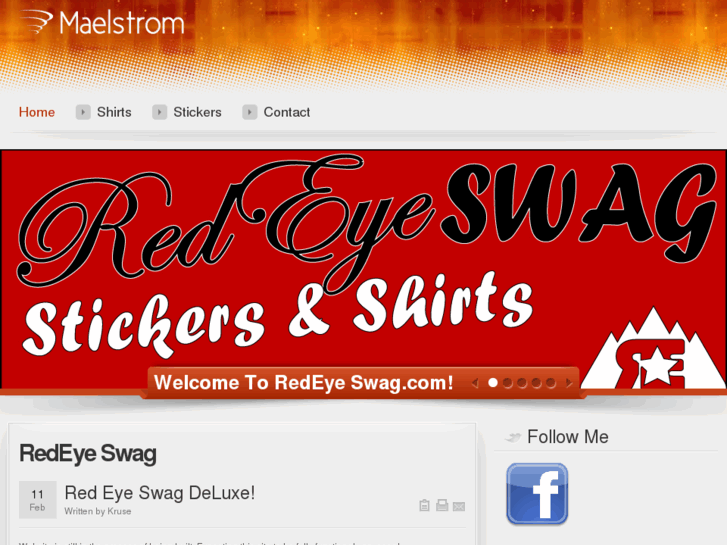The image size is (727, 545).
Task: Click the arrow icon beside Stickers
Action: [159, 112]
